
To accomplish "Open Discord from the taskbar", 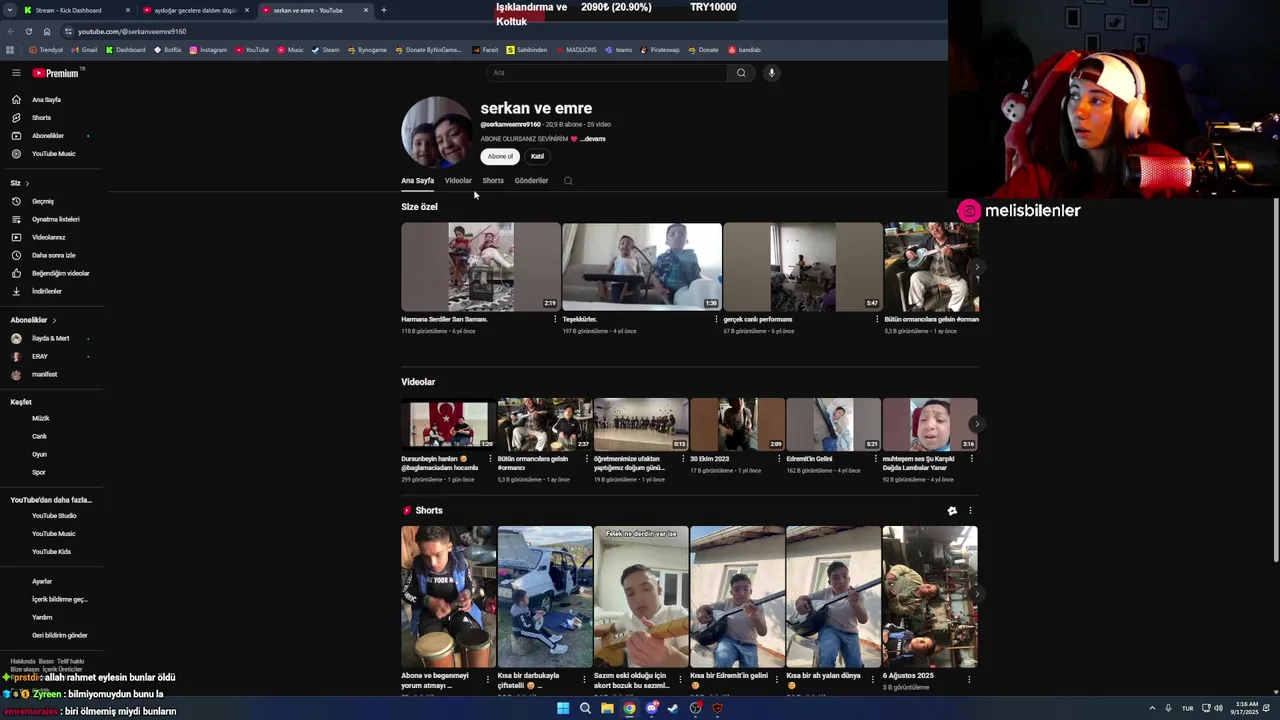I will tap(651, 708).
